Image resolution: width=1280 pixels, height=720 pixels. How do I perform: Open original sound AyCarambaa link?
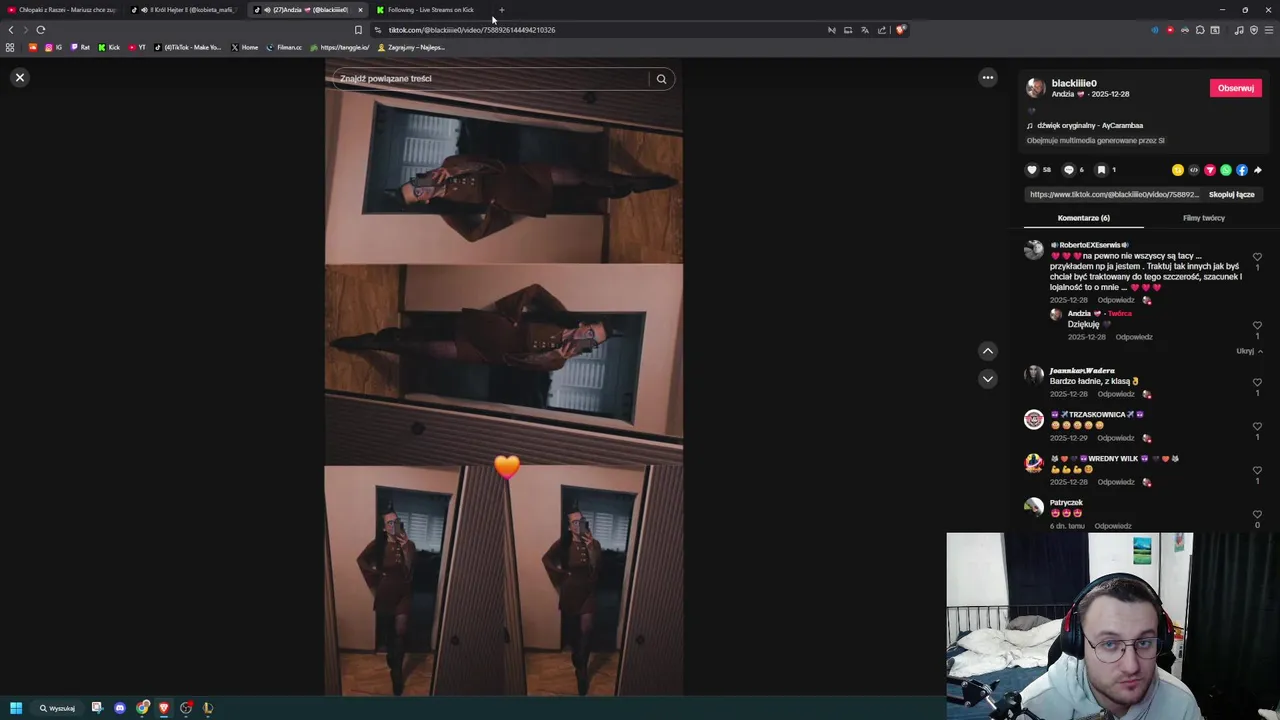pyautogui.click(x=1090, y=126)
